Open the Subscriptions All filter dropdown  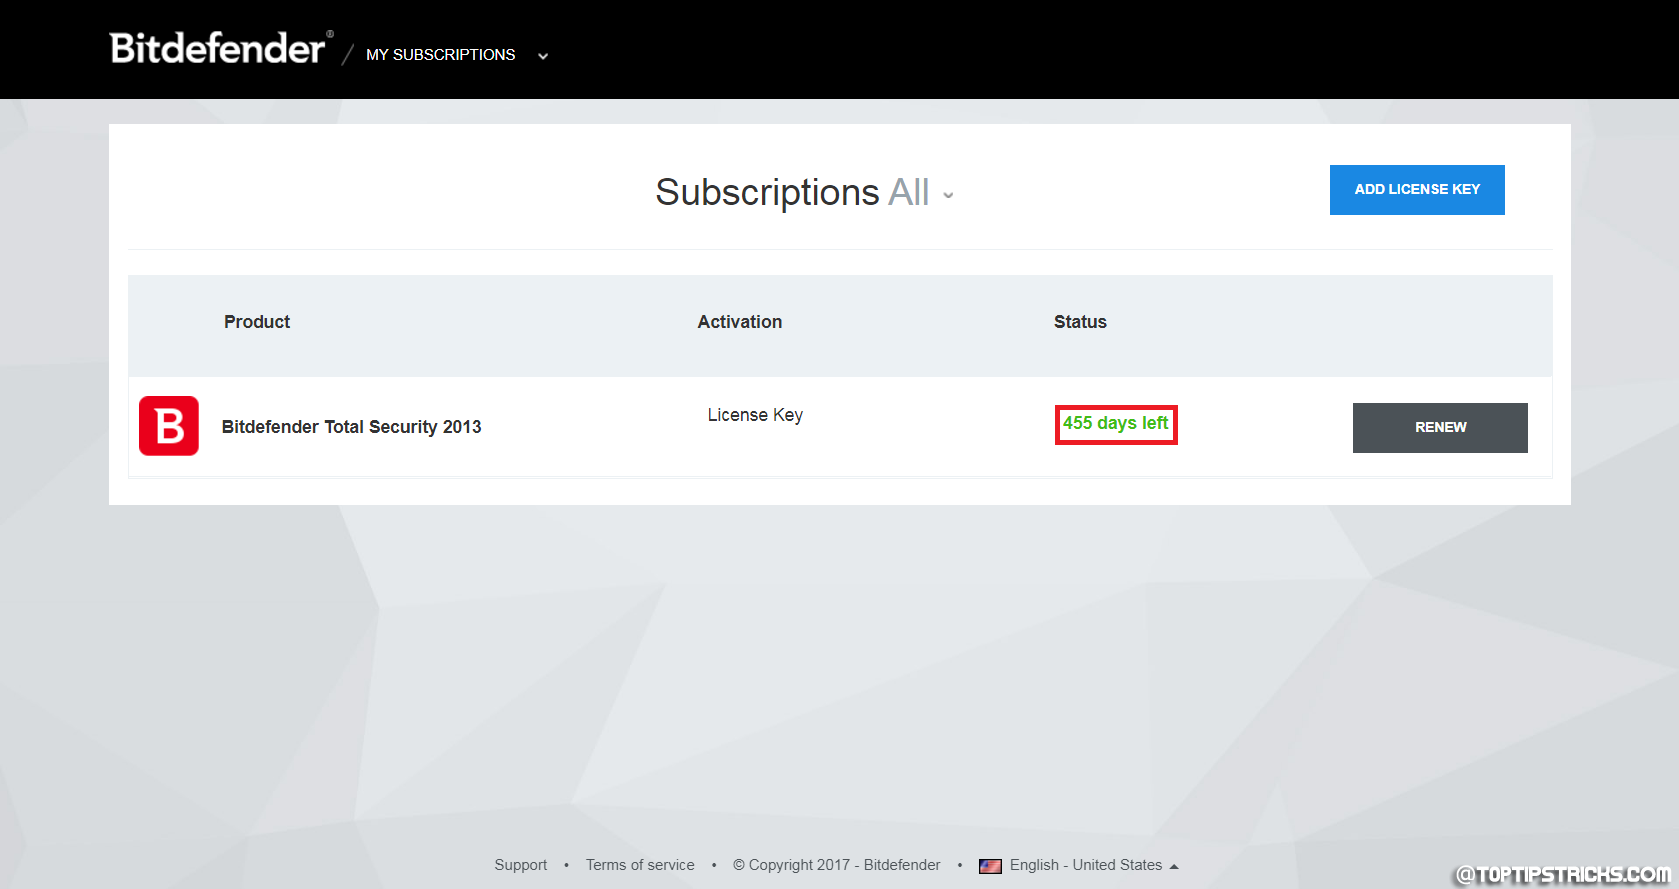(x=920, y=192)
